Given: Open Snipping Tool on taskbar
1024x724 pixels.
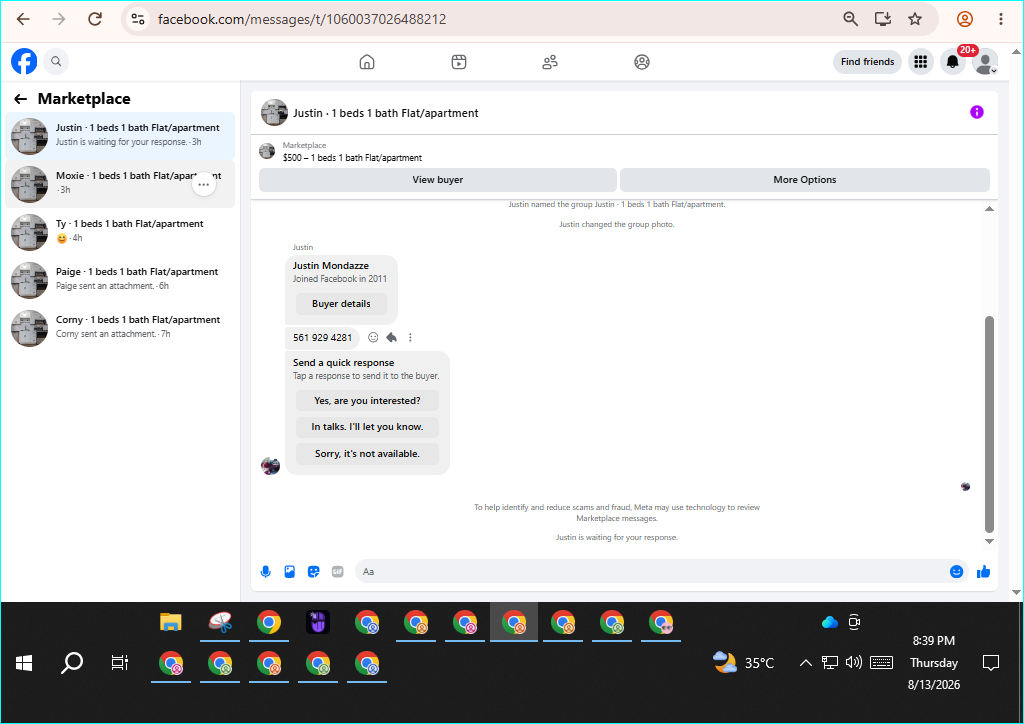Looking at the screenshot, I should click(x=220, y=622).
